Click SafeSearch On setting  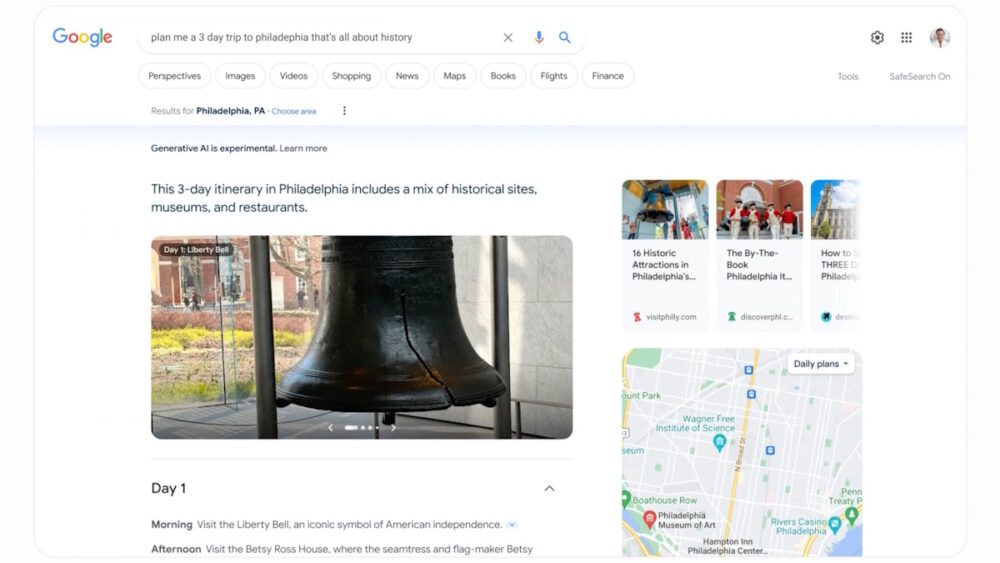click(x=920, y=77)
